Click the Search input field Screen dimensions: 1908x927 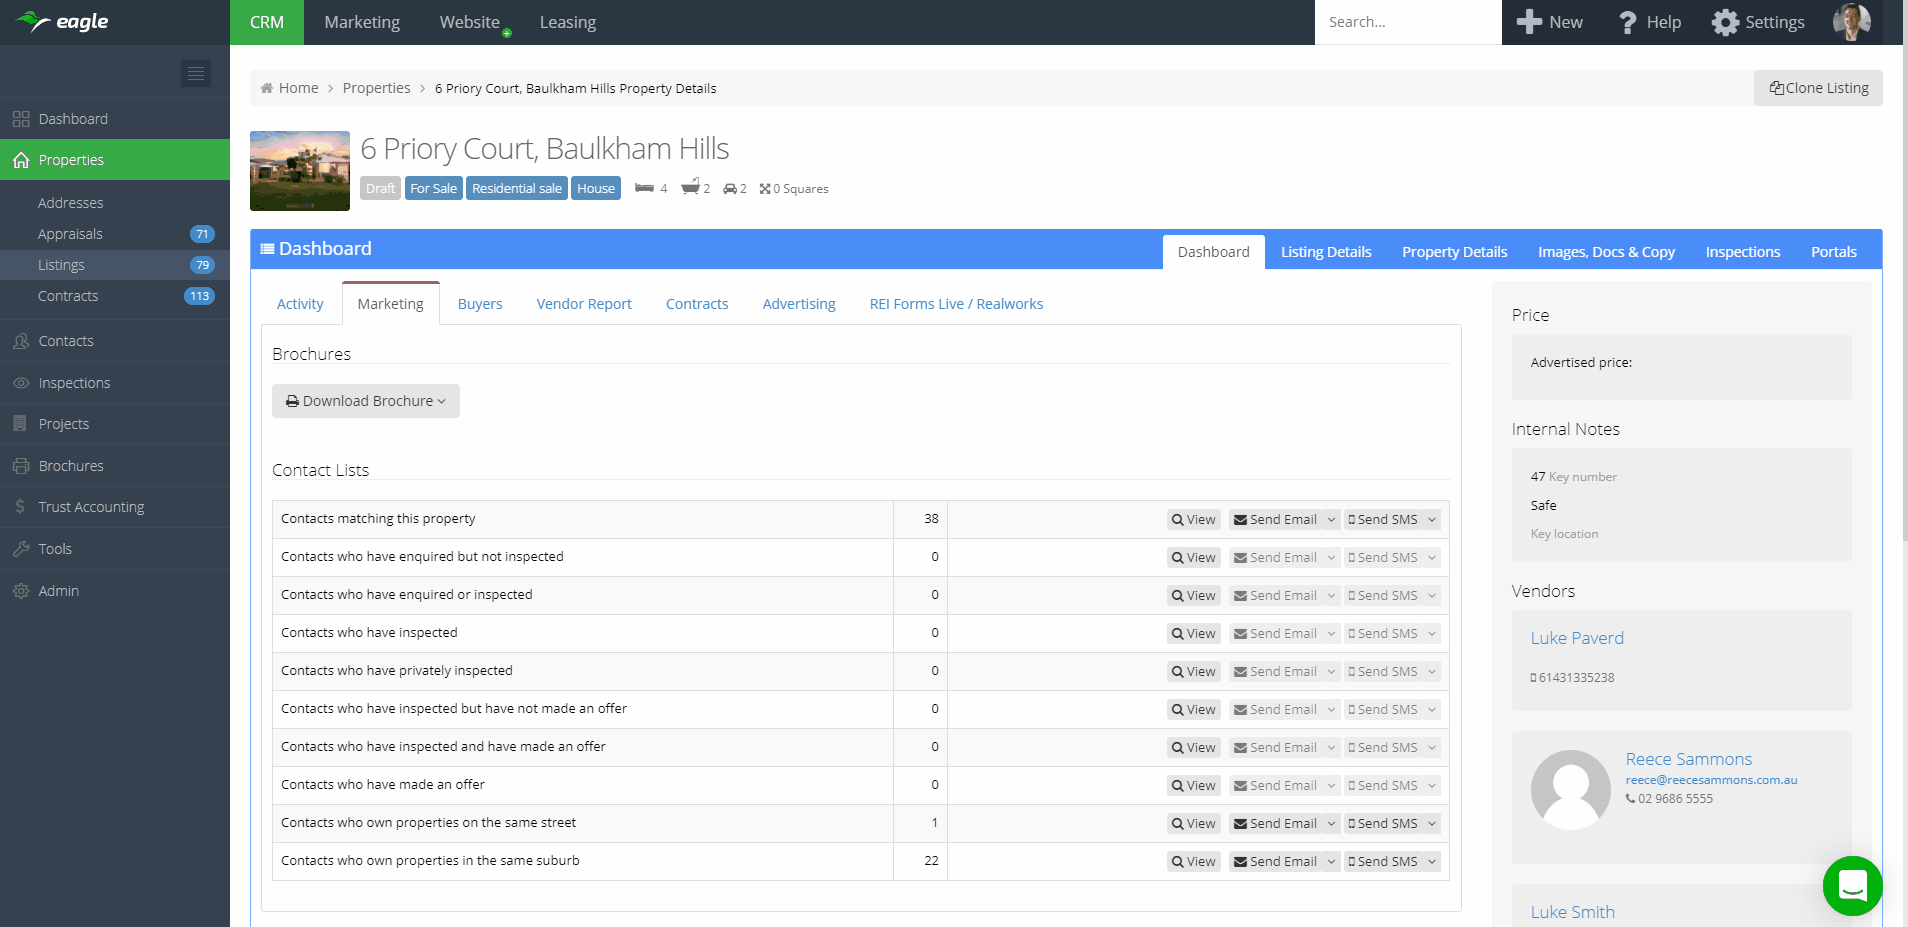coord(1407,22)
